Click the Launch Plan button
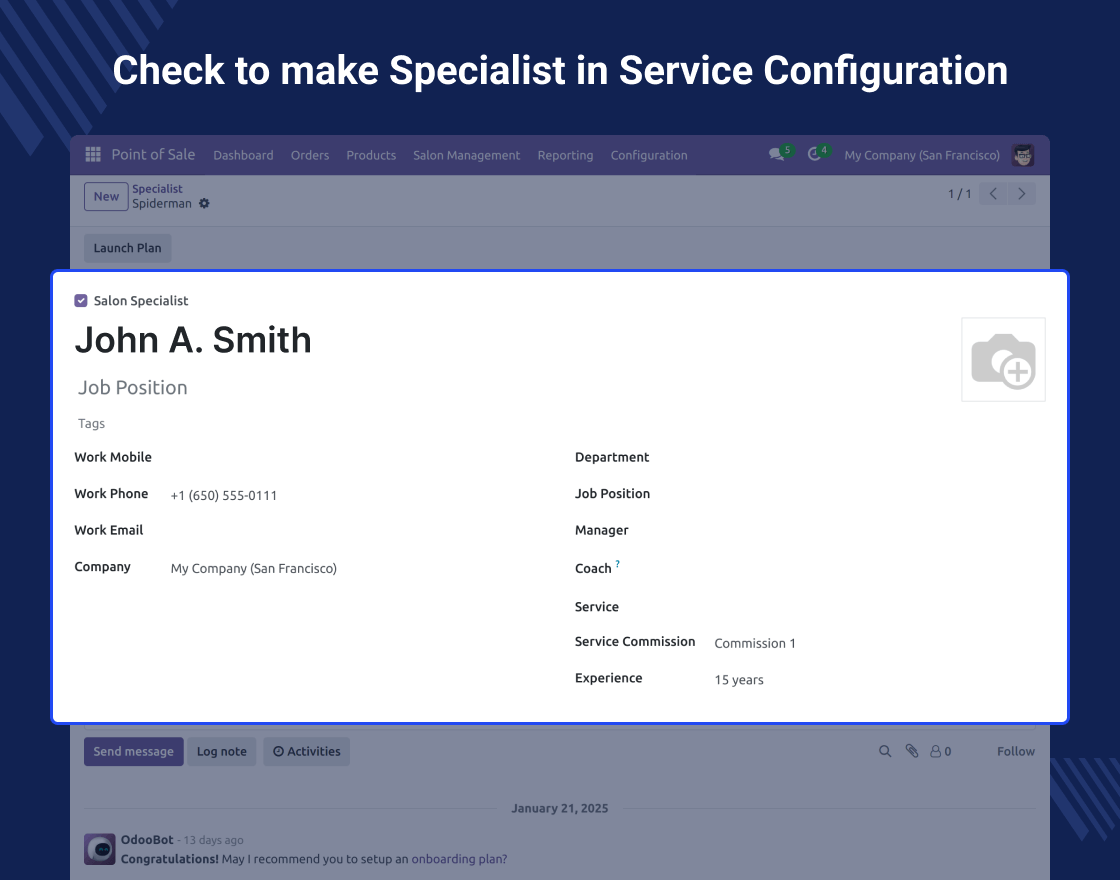1120x880 pixels. pos(128,248)
